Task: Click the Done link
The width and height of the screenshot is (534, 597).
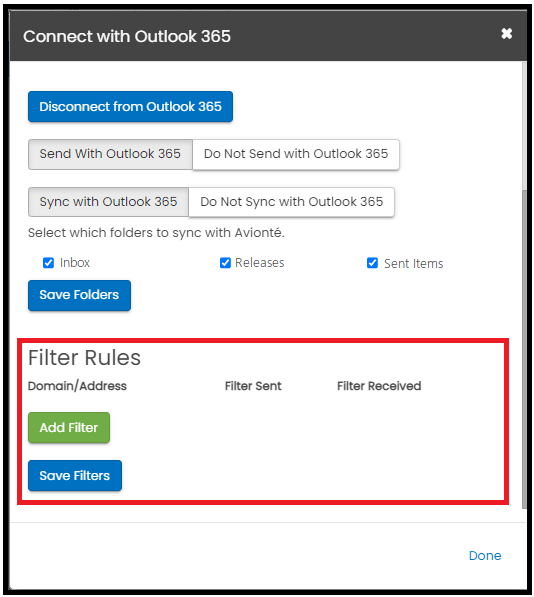Action: click(x=485, y=555)
